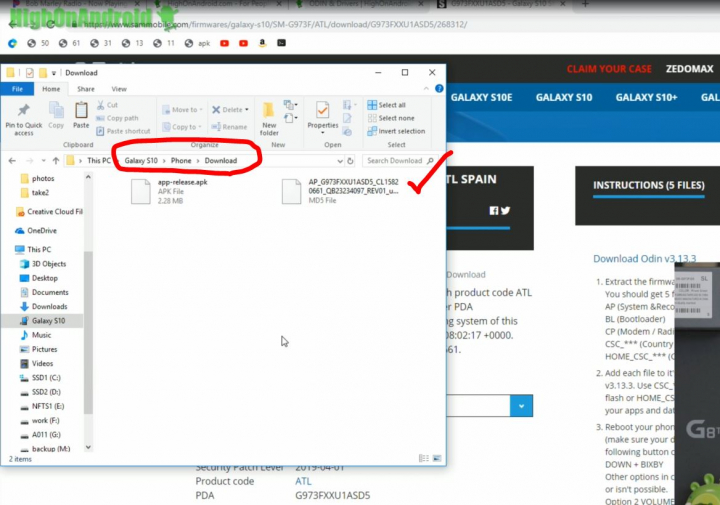Screen dimensions: 720x505
Task: Open Downloads in navigation pane
Action: click(44, 307)
